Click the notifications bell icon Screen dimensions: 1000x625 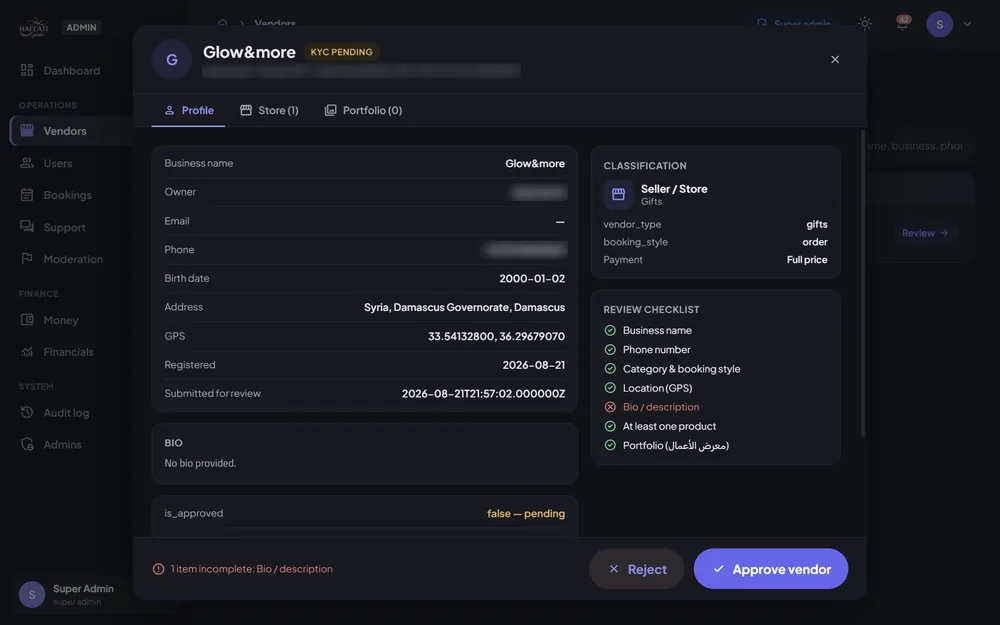[902, 24]
